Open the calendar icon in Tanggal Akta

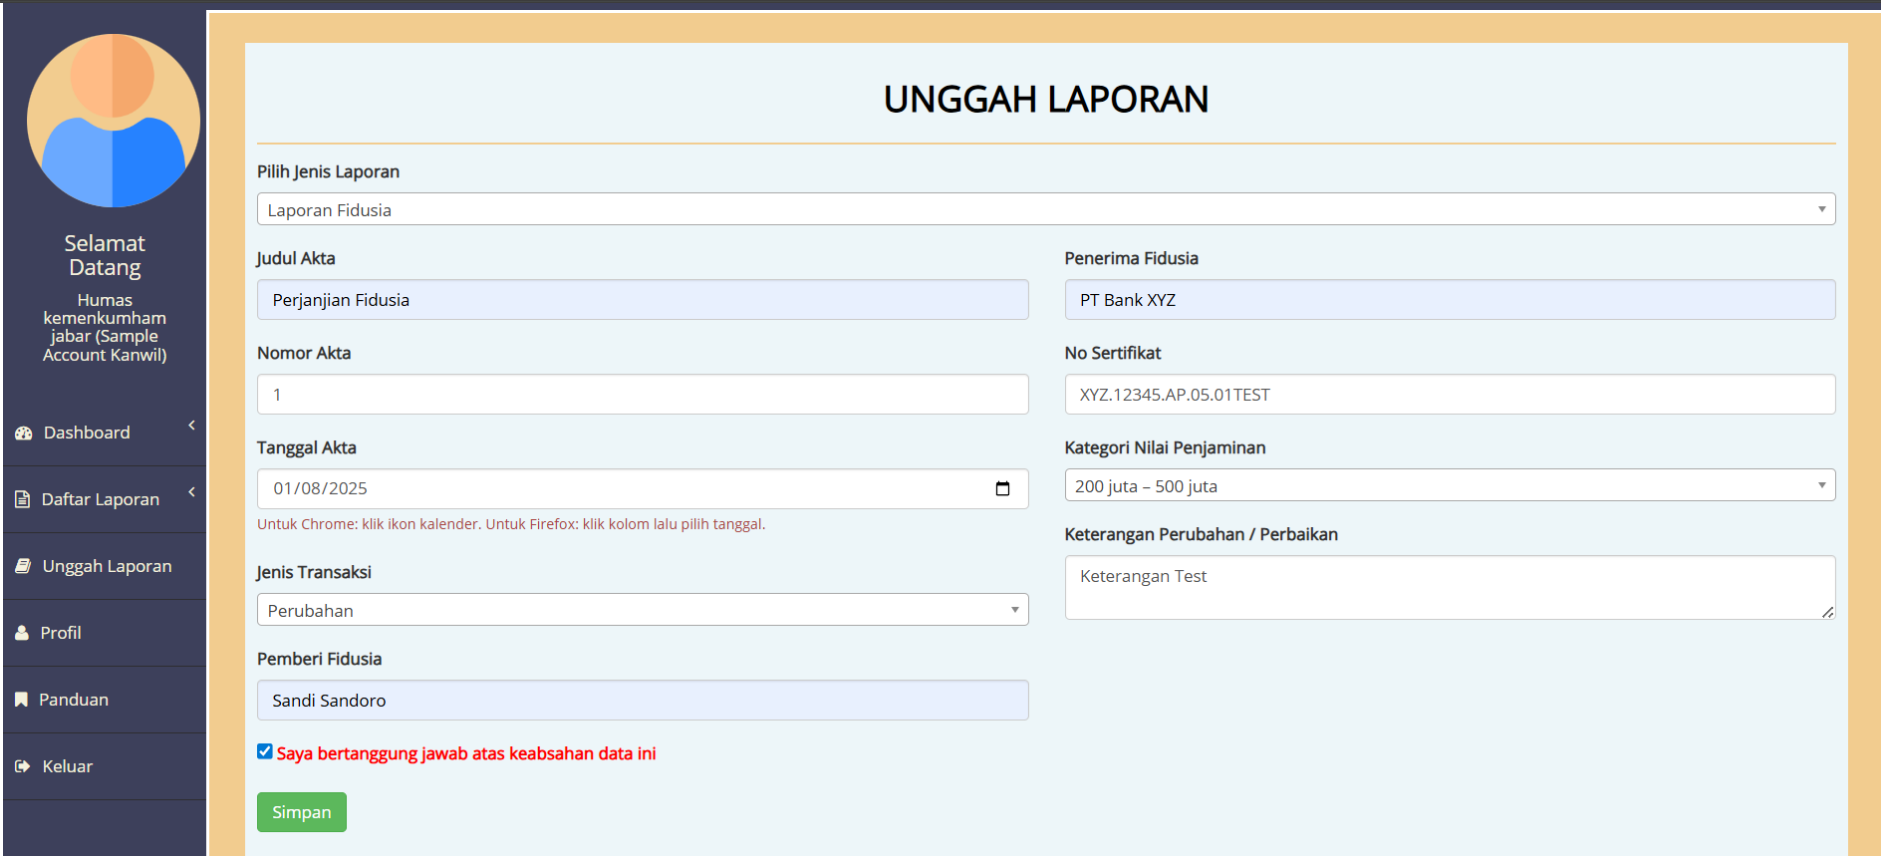(x=1002, y=489)
